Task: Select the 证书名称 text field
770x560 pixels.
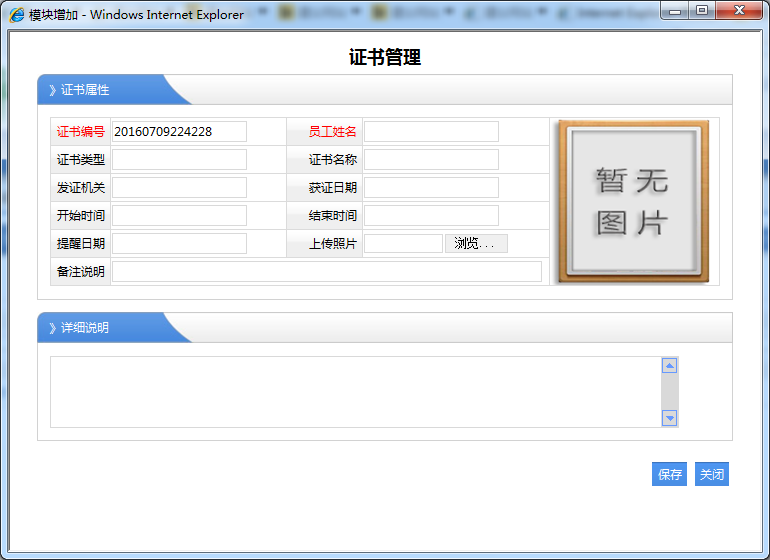Action: [x=431, y=160]
